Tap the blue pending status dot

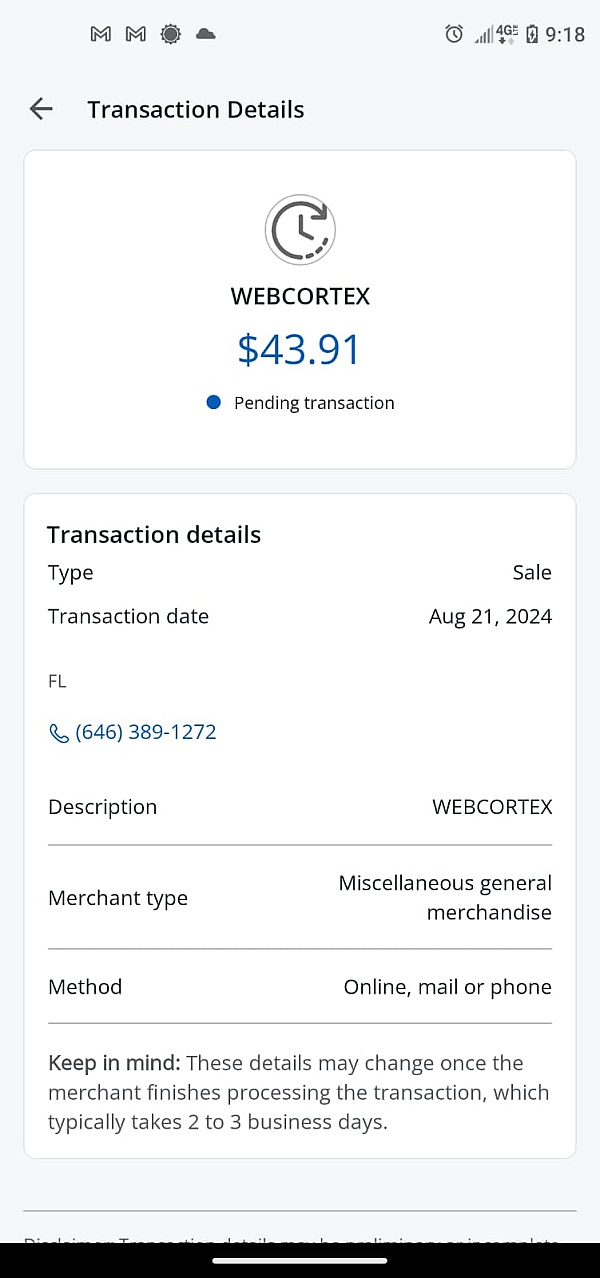(213, 403)
